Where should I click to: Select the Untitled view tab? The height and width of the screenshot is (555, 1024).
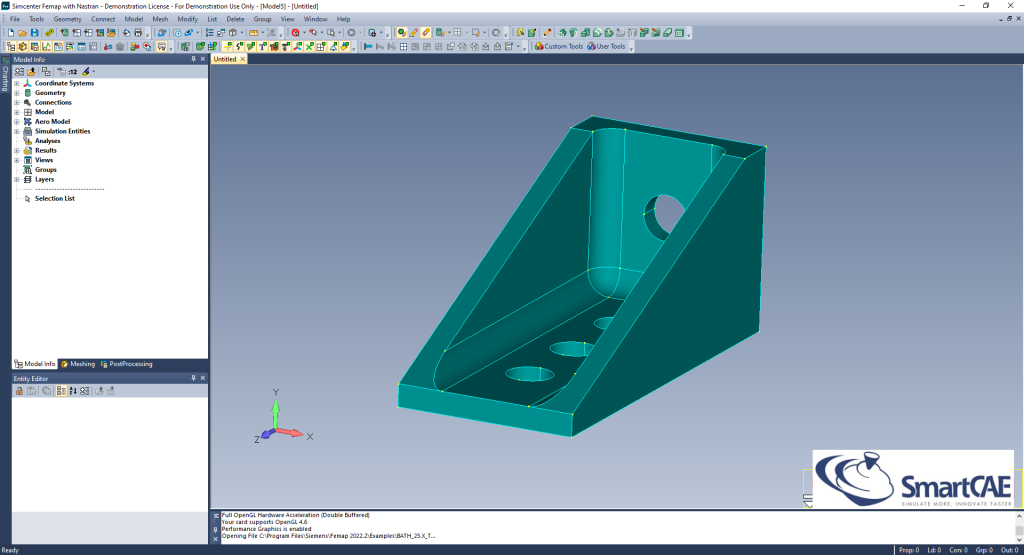tap(225, 59)
